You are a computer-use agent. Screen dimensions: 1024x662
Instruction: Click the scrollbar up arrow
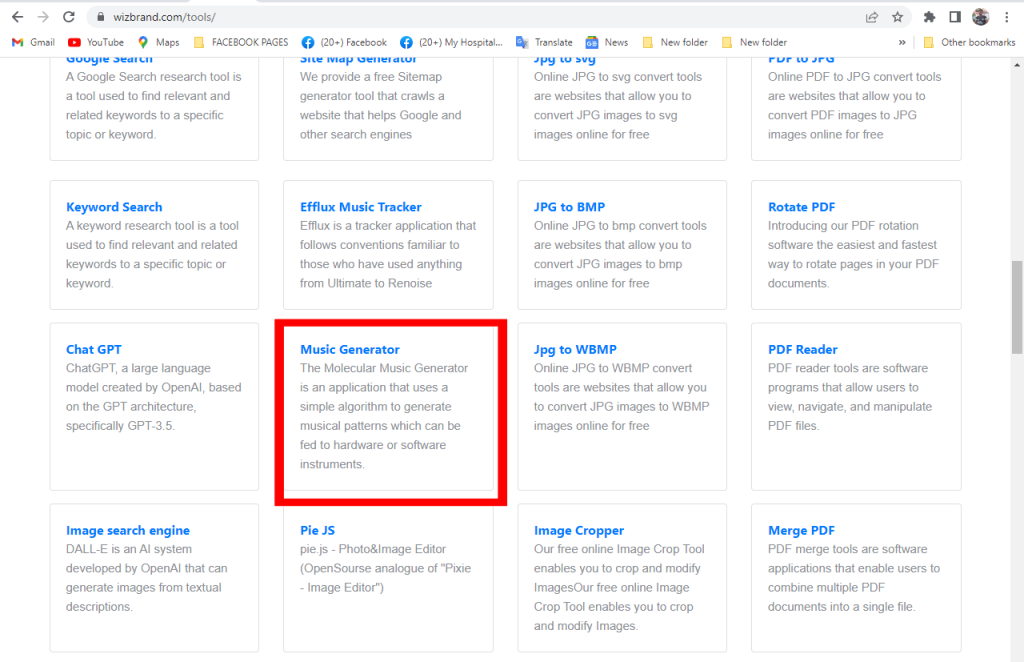1017,65
